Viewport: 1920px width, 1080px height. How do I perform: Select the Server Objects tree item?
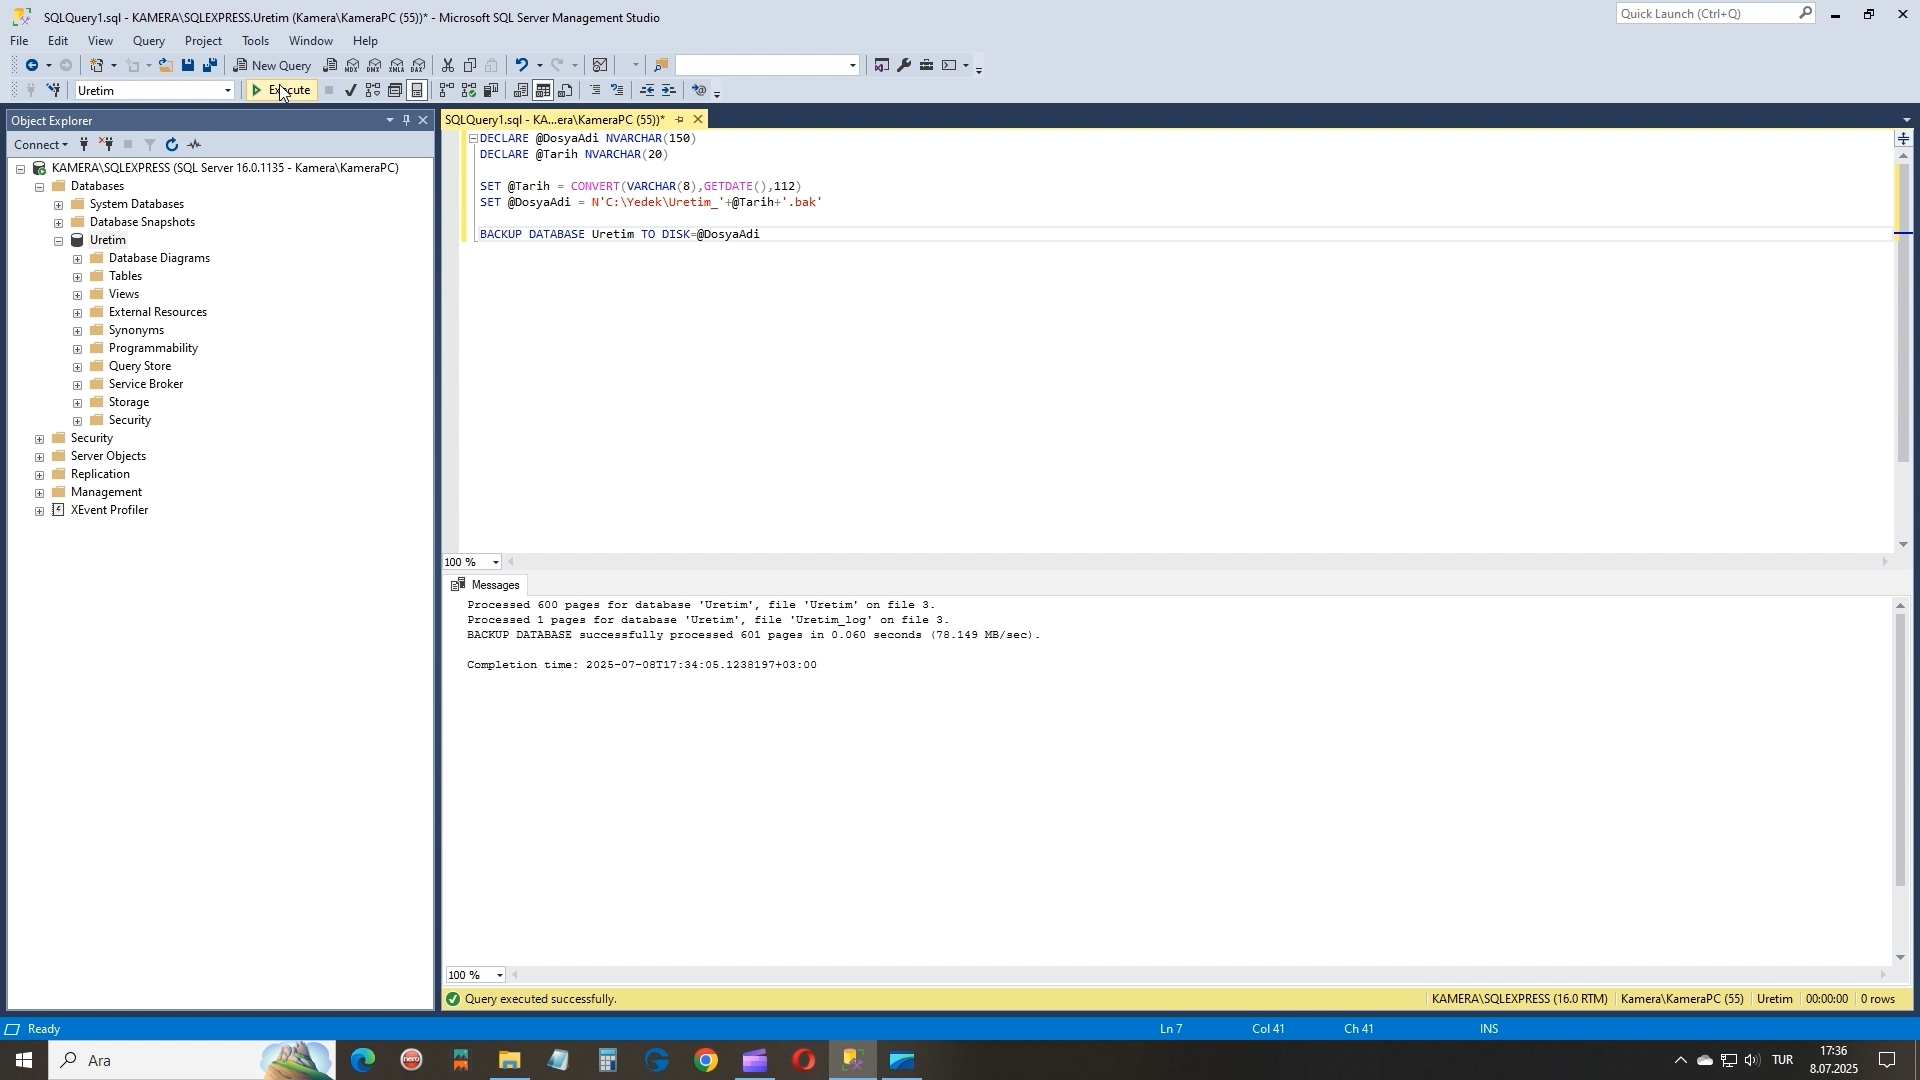(108, 456)
